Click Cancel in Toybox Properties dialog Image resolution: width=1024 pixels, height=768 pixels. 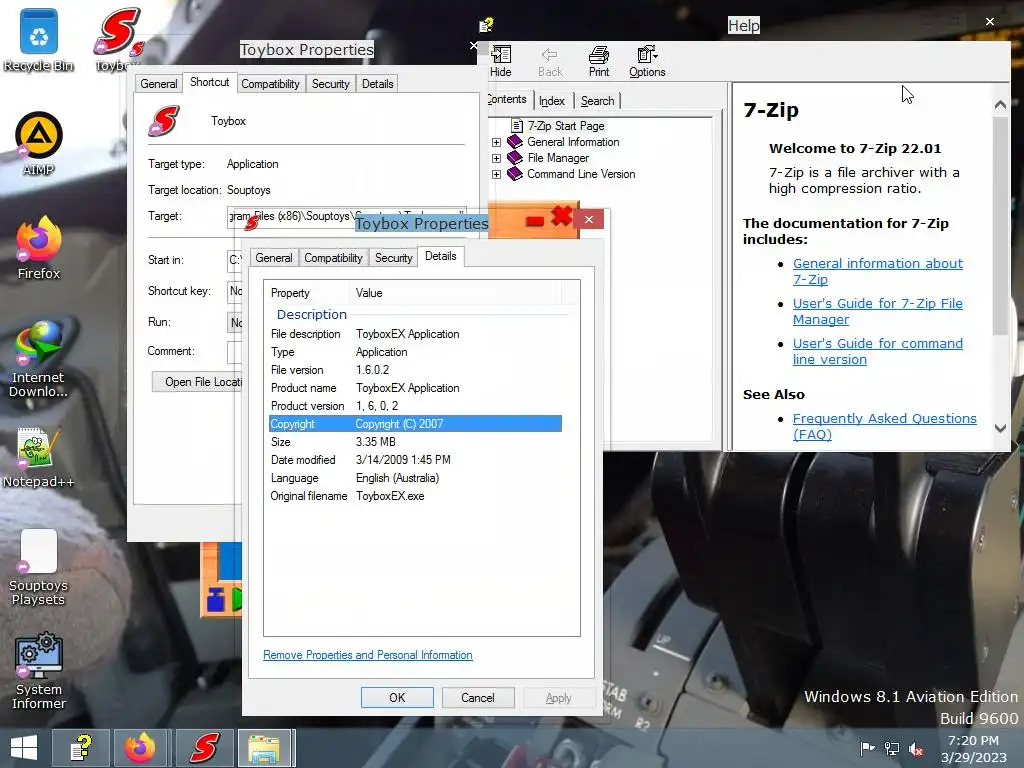(478, 697)
